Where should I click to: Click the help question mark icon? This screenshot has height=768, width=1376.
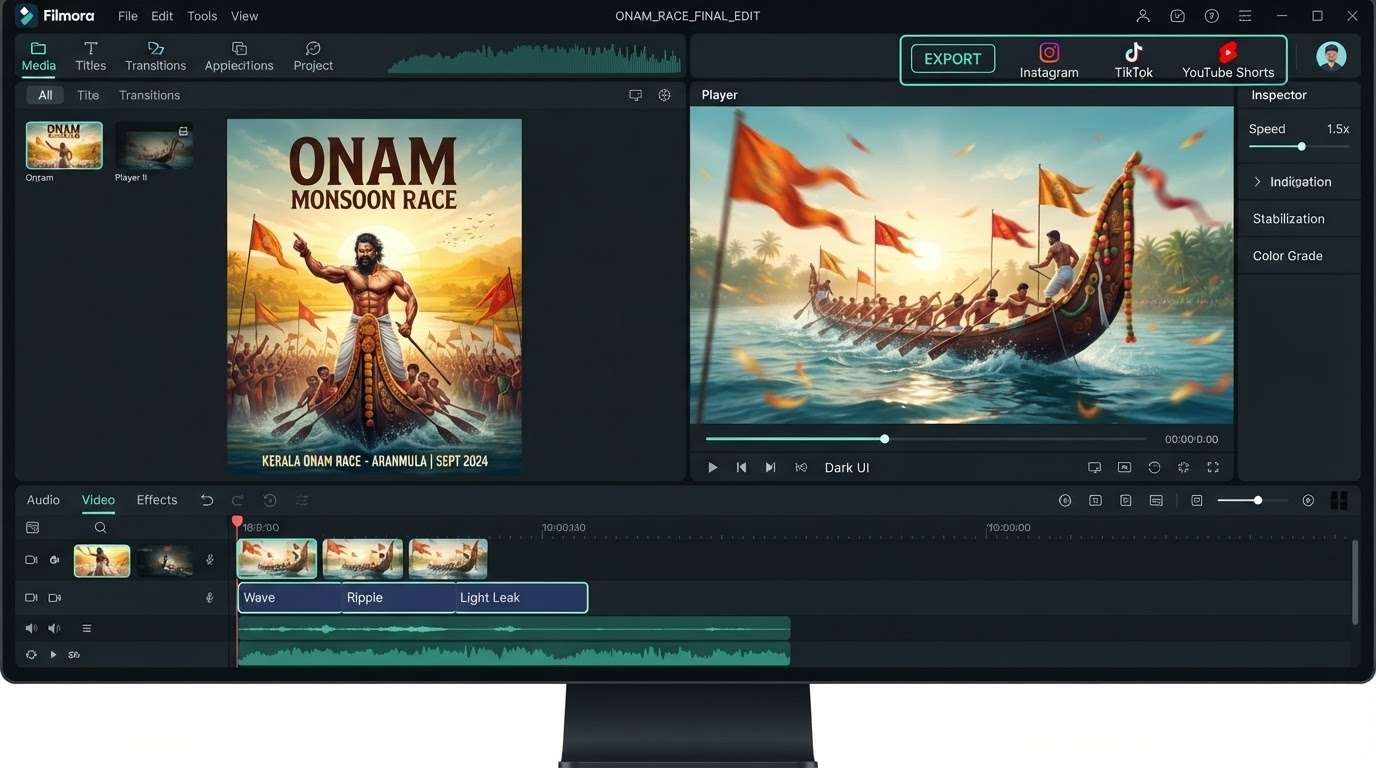pos(1212,16)
